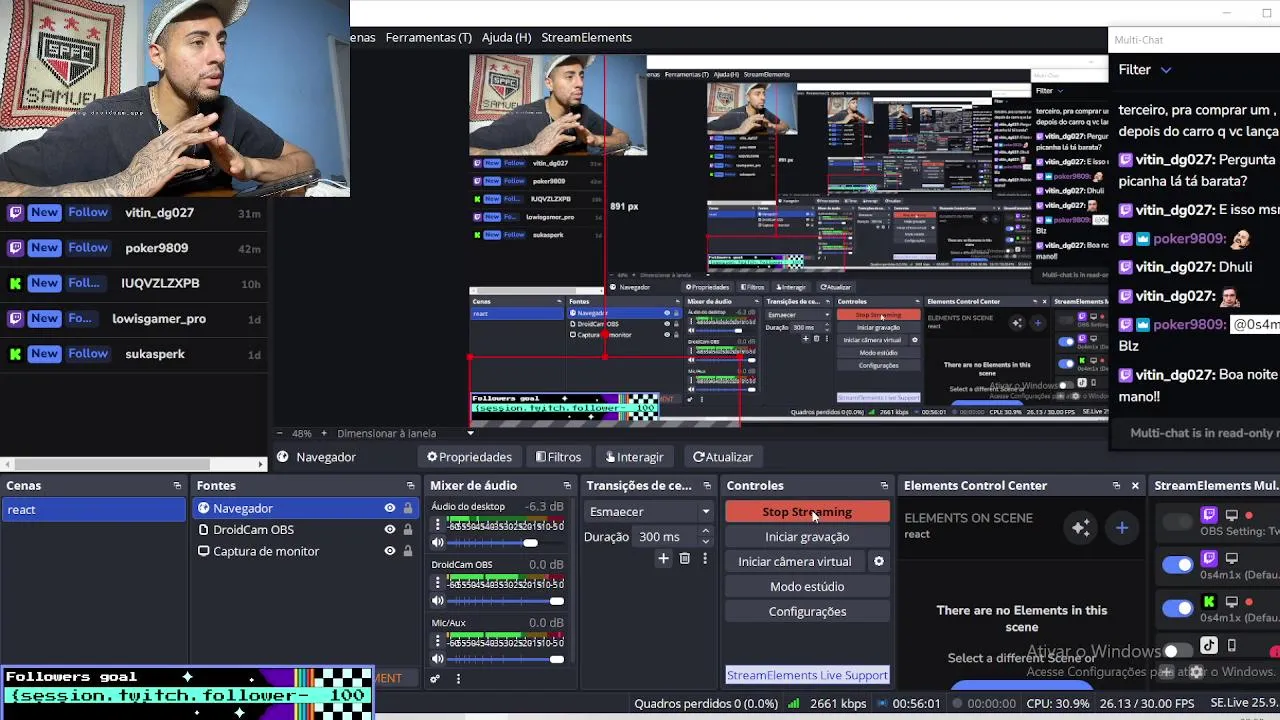Click the Stop Streaming button
The width and height of the screenshot is (1280, 720).
pyautogui.click(x=807, y=512)
